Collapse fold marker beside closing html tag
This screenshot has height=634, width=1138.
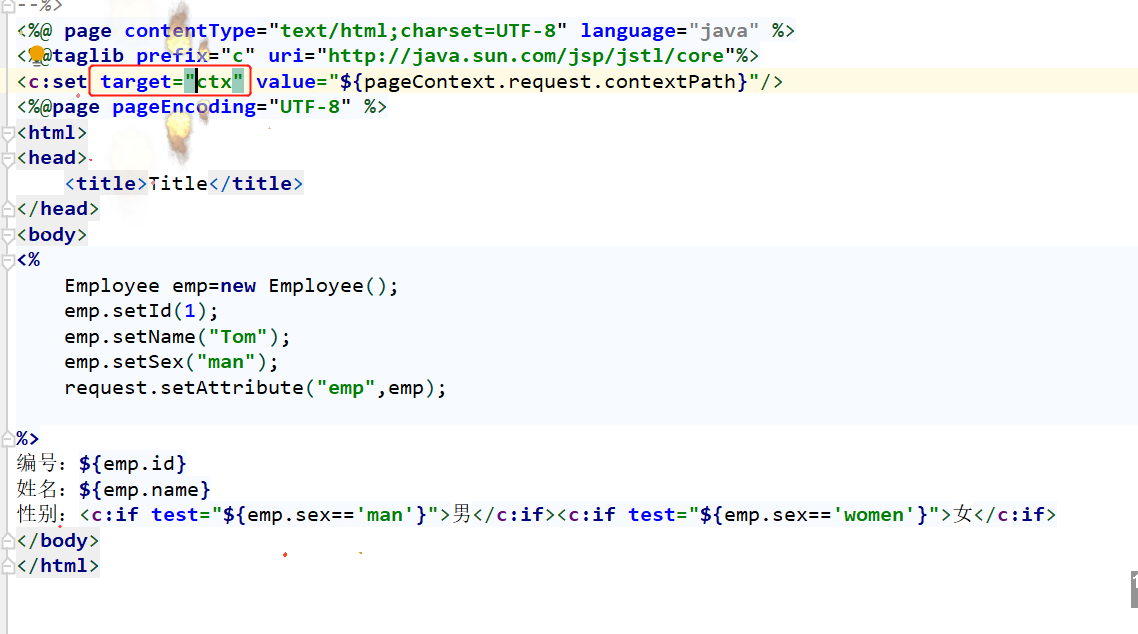tap(8, 565)
